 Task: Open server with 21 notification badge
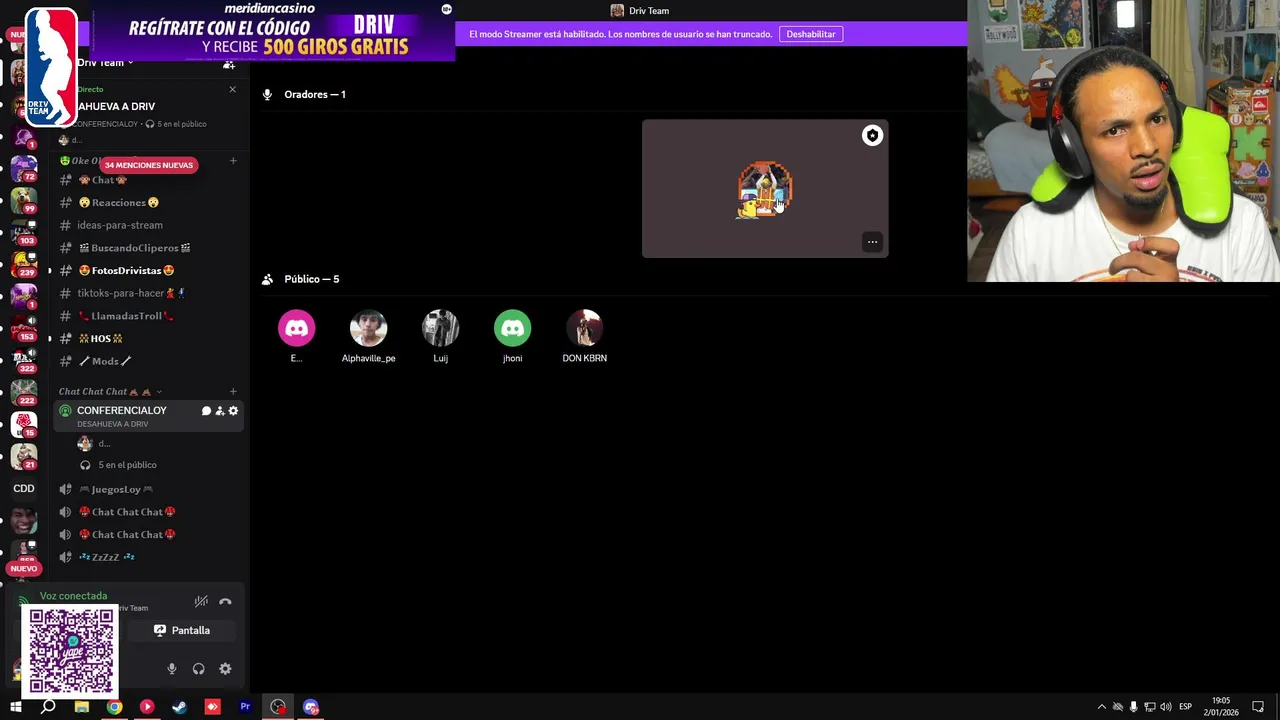point(24,456)
